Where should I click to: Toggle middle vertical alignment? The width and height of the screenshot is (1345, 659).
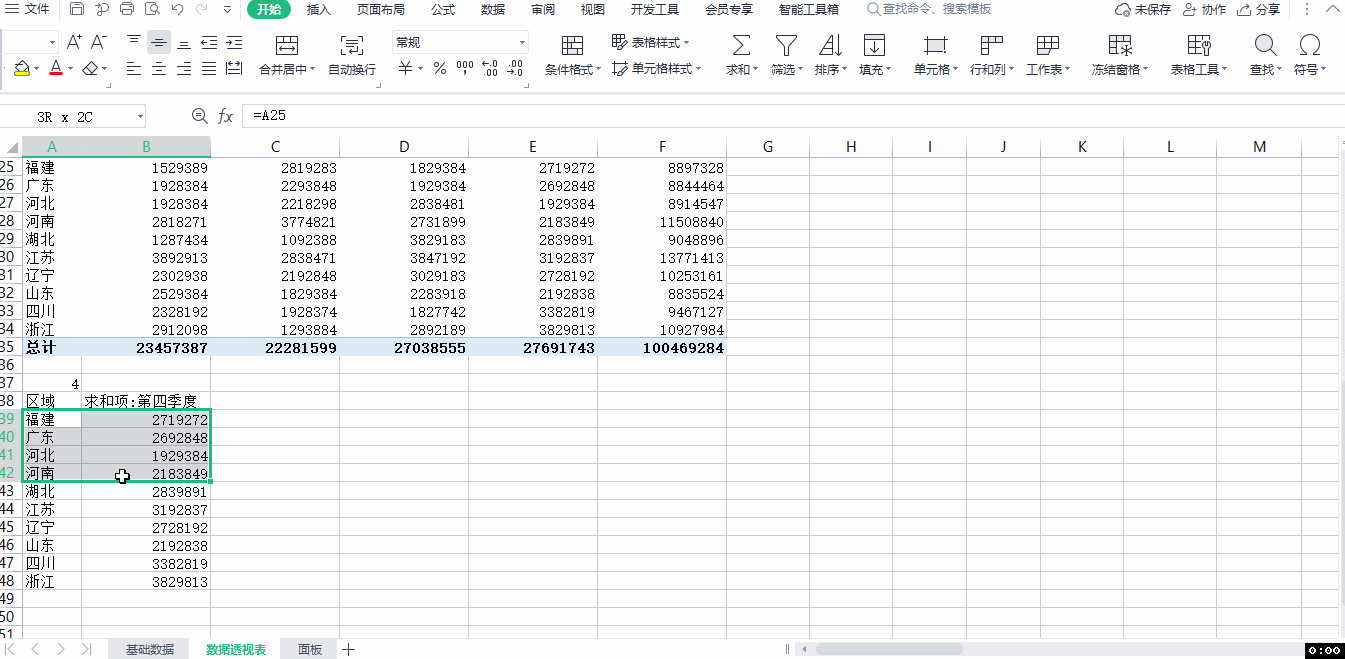click(x=159, y=42)
